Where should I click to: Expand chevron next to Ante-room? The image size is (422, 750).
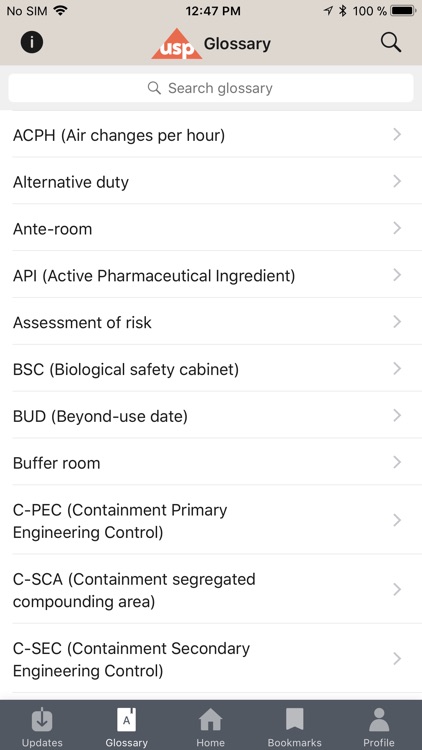point(397,228)
